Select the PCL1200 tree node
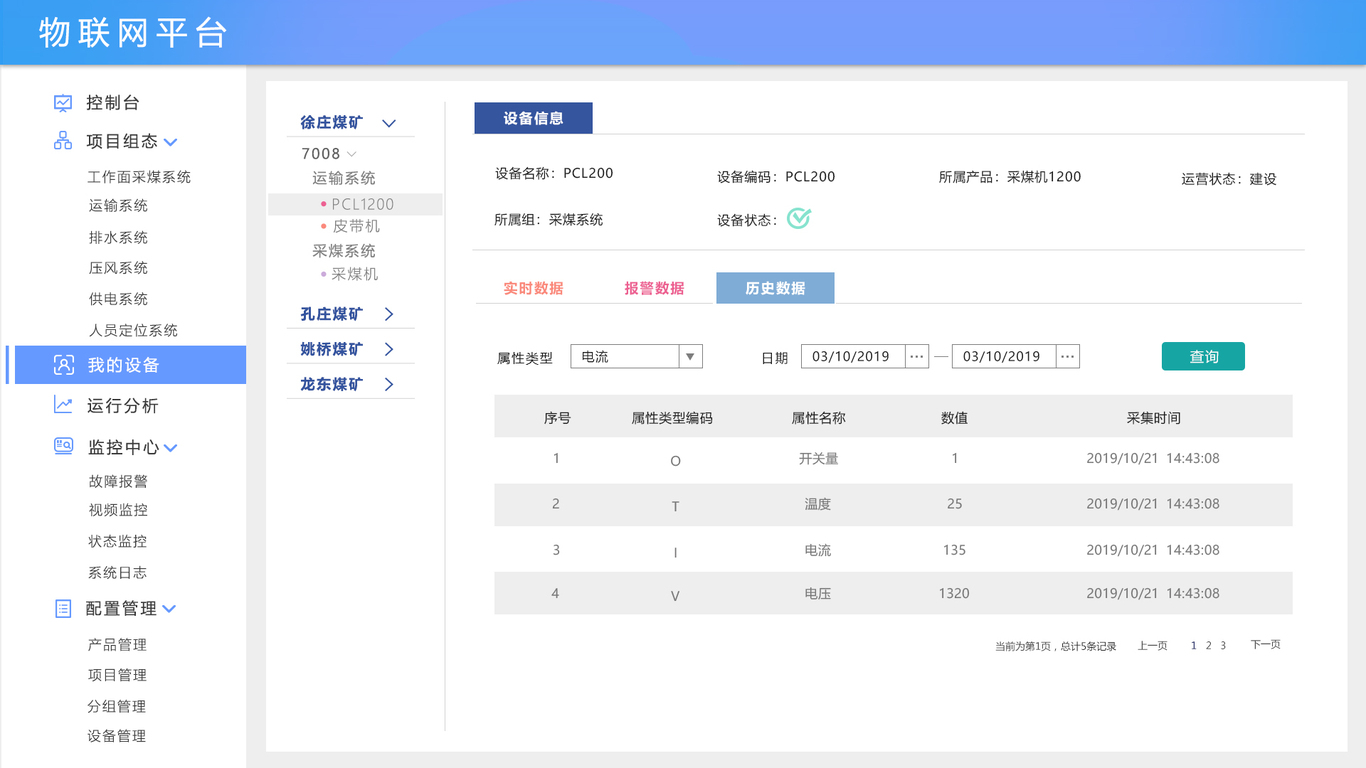1366x768 pixels. pos(356,204)
